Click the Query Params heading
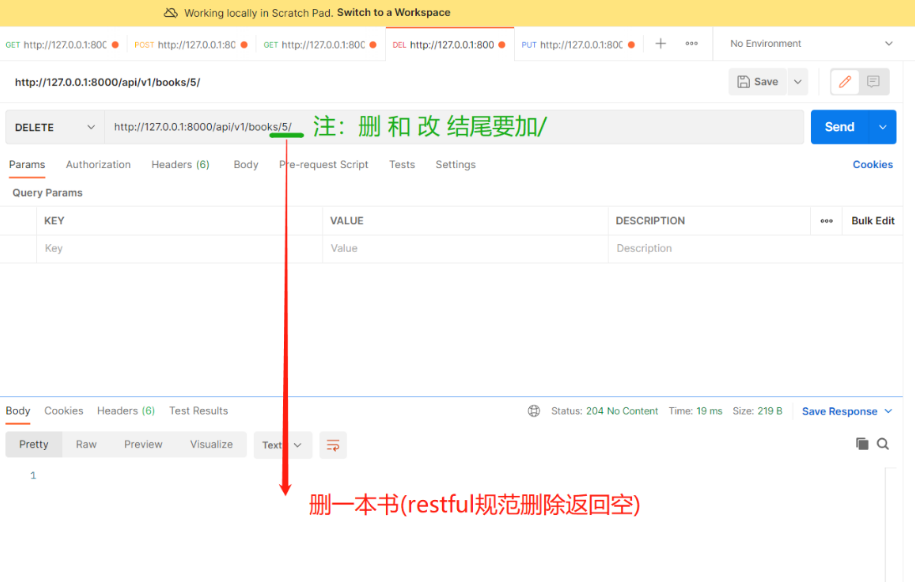The height and width of the screenshot is (582, 915). click(48, 193)
